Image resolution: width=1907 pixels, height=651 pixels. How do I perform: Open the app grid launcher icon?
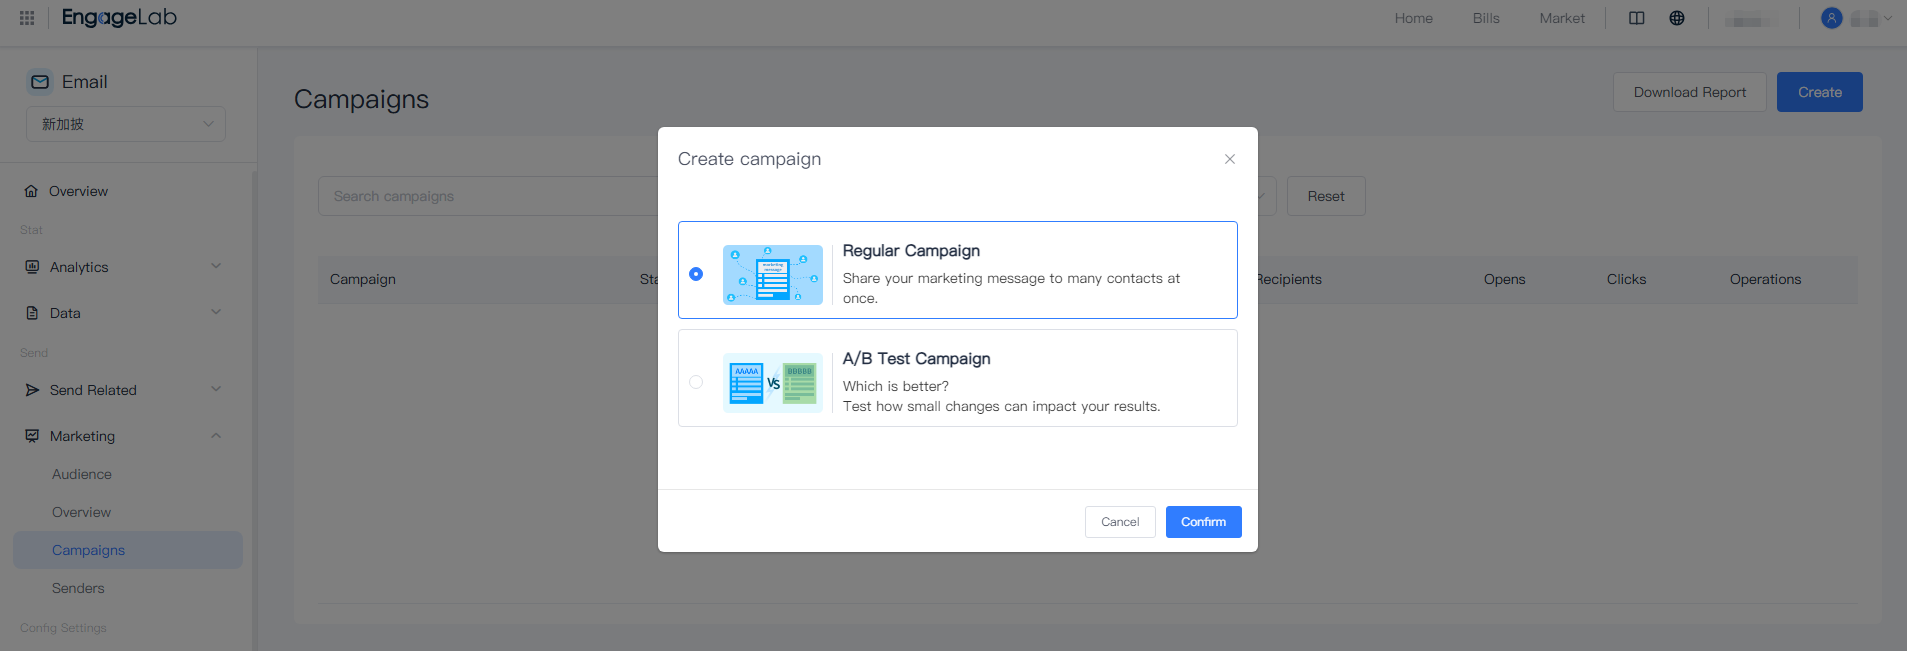27,18
